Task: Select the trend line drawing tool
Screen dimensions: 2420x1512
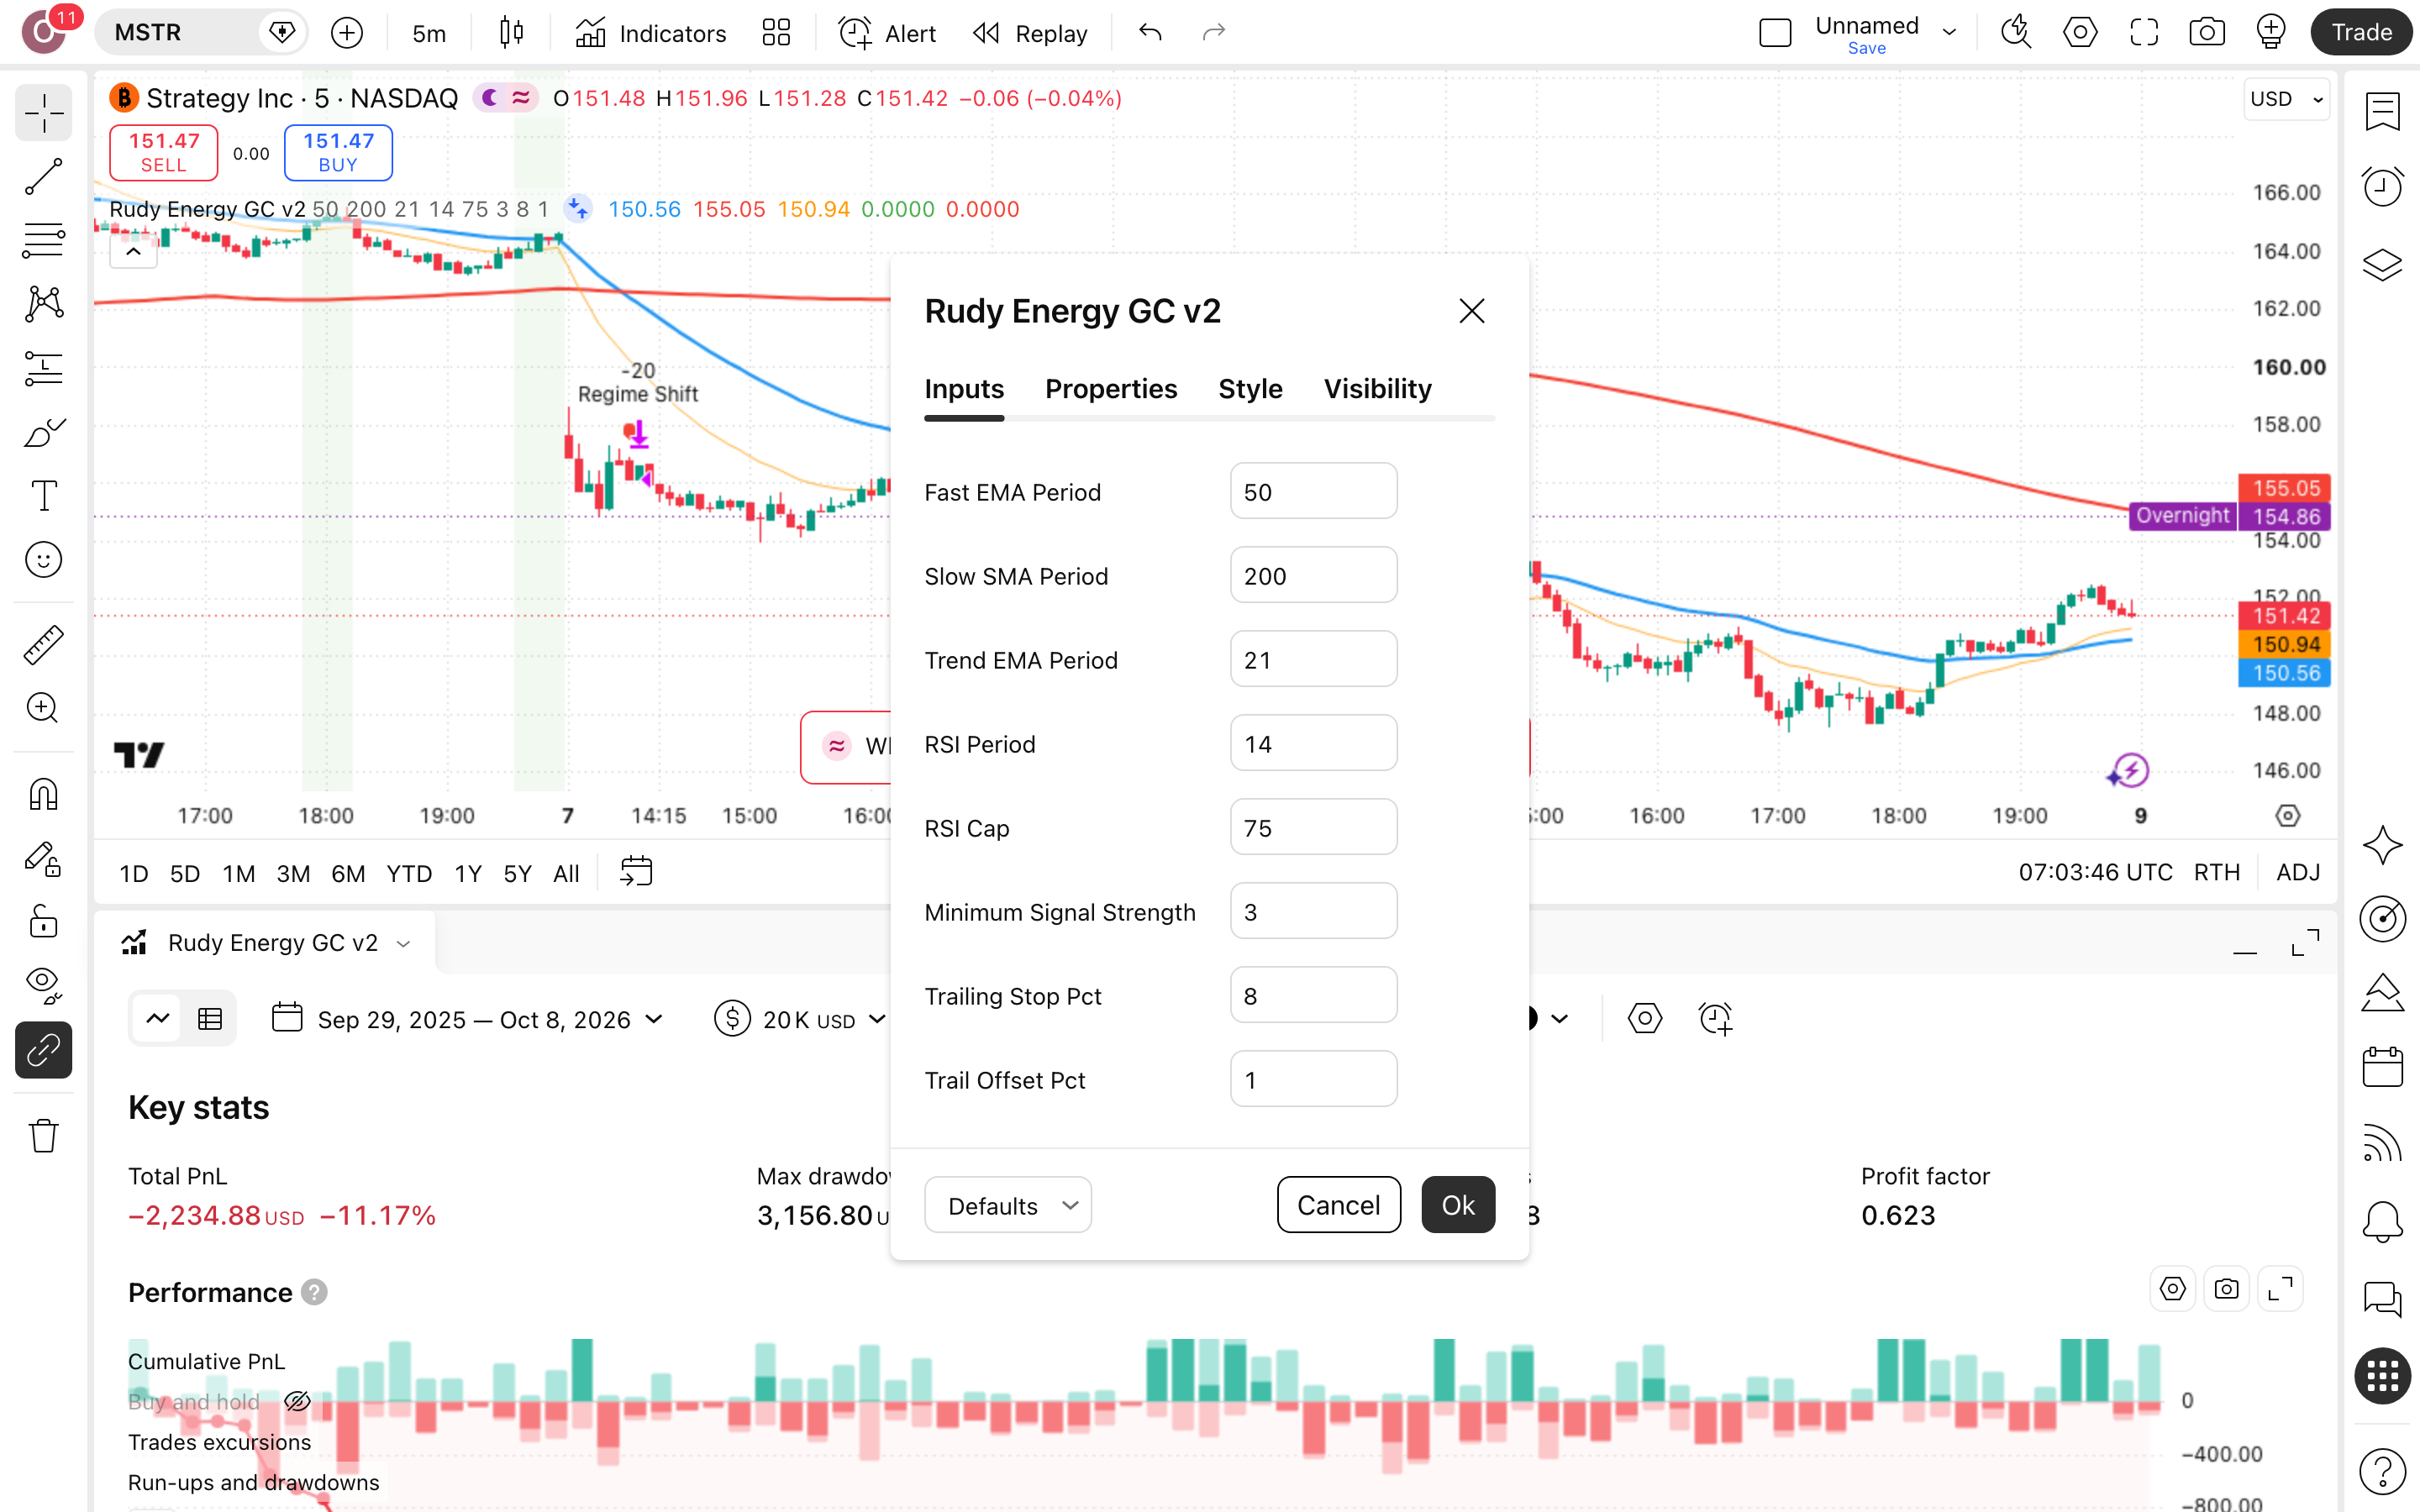Action: click(43, 177)
